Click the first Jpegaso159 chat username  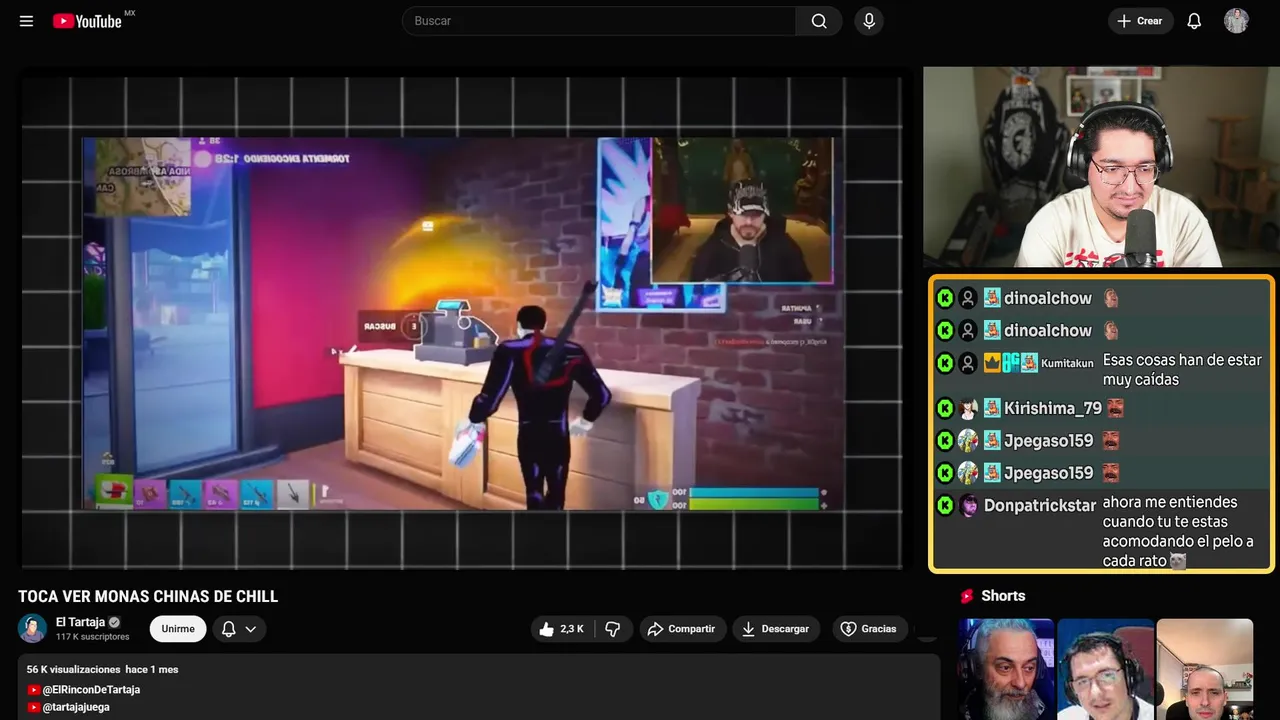1049,440
